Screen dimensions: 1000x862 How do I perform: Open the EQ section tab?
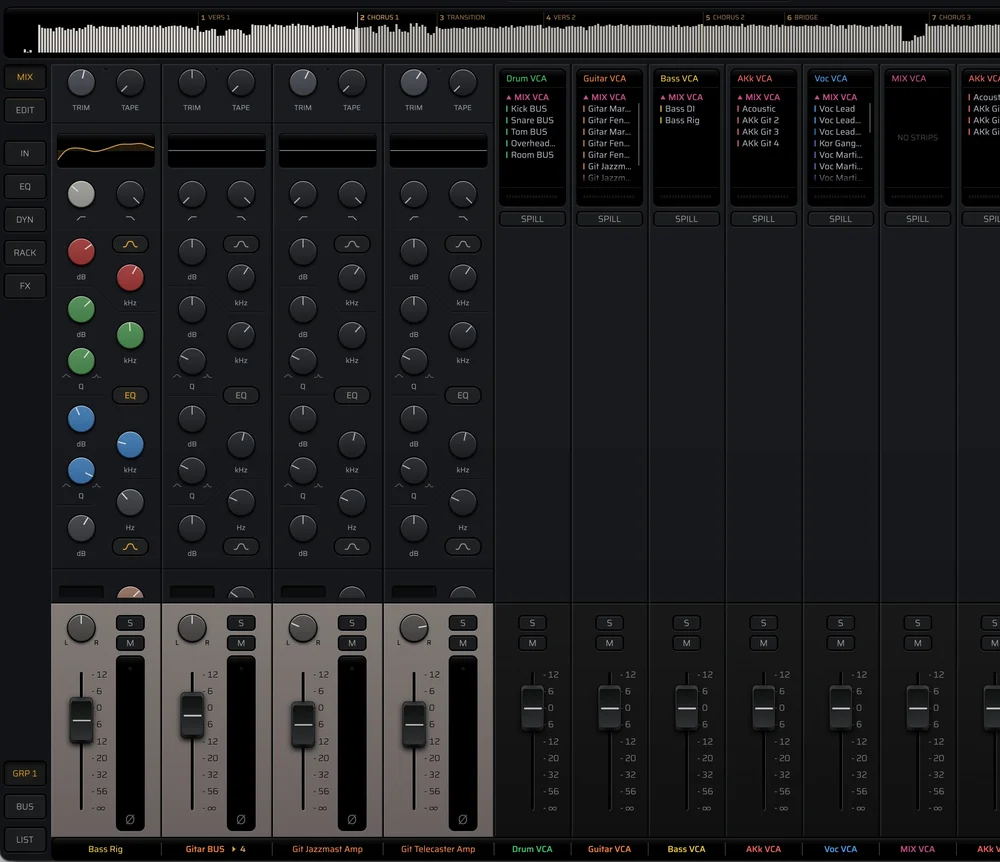tap(25, 187)
